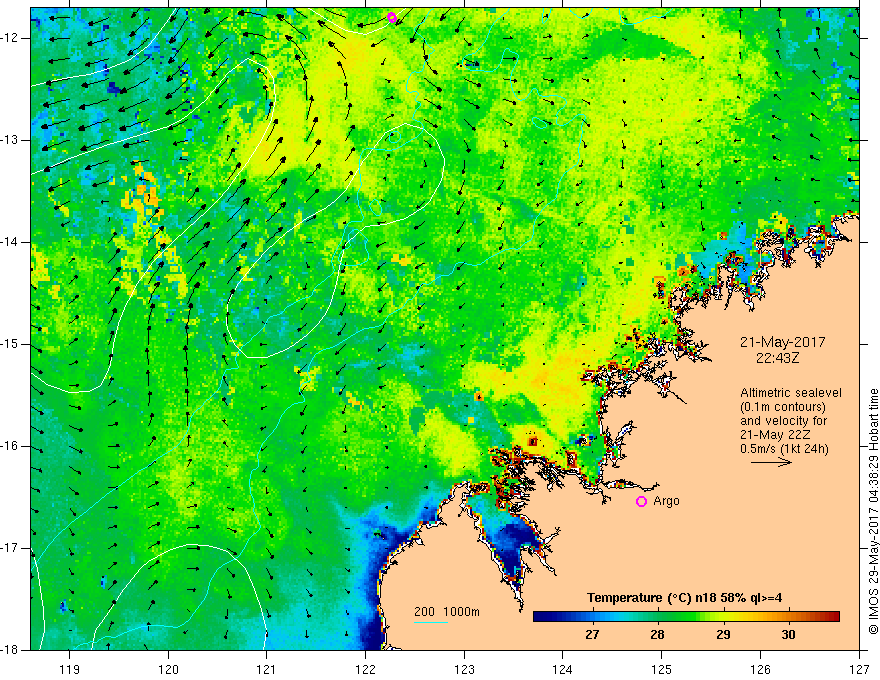Click the 30 value on the temperature scale
This screenshot has width=880, height=680.
[x=789, y=635]
